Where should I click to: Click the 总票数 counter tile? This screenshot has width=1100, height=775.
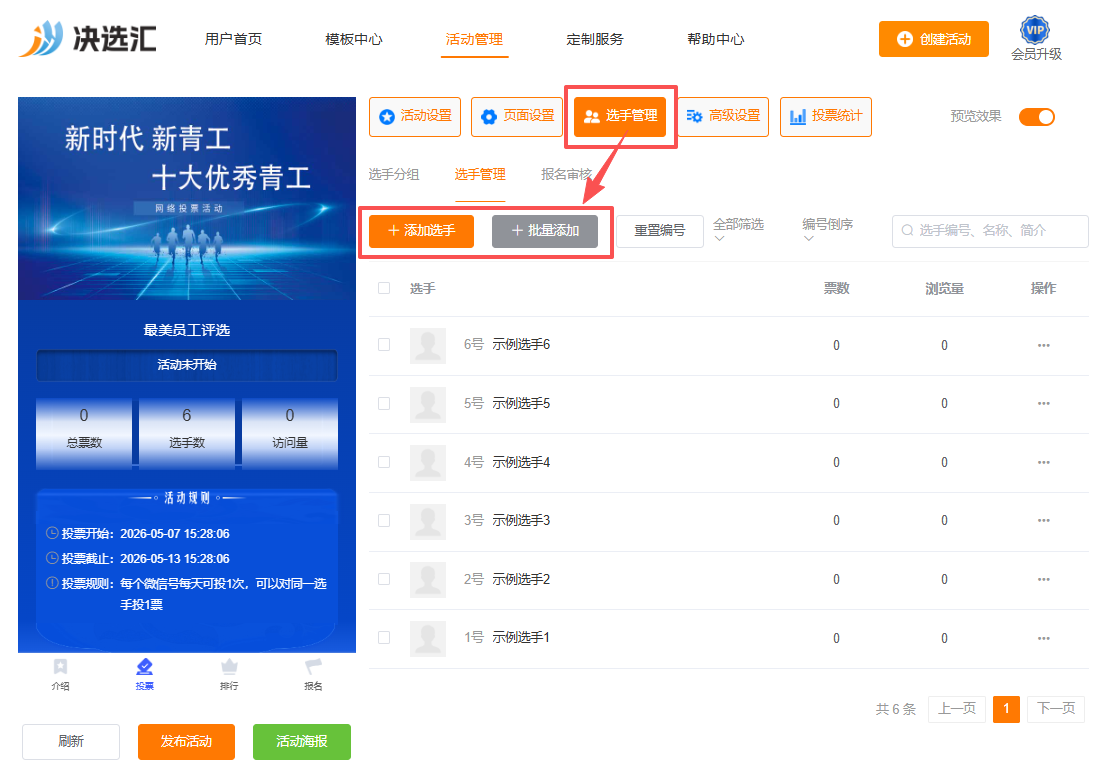[x=84, y=433]
